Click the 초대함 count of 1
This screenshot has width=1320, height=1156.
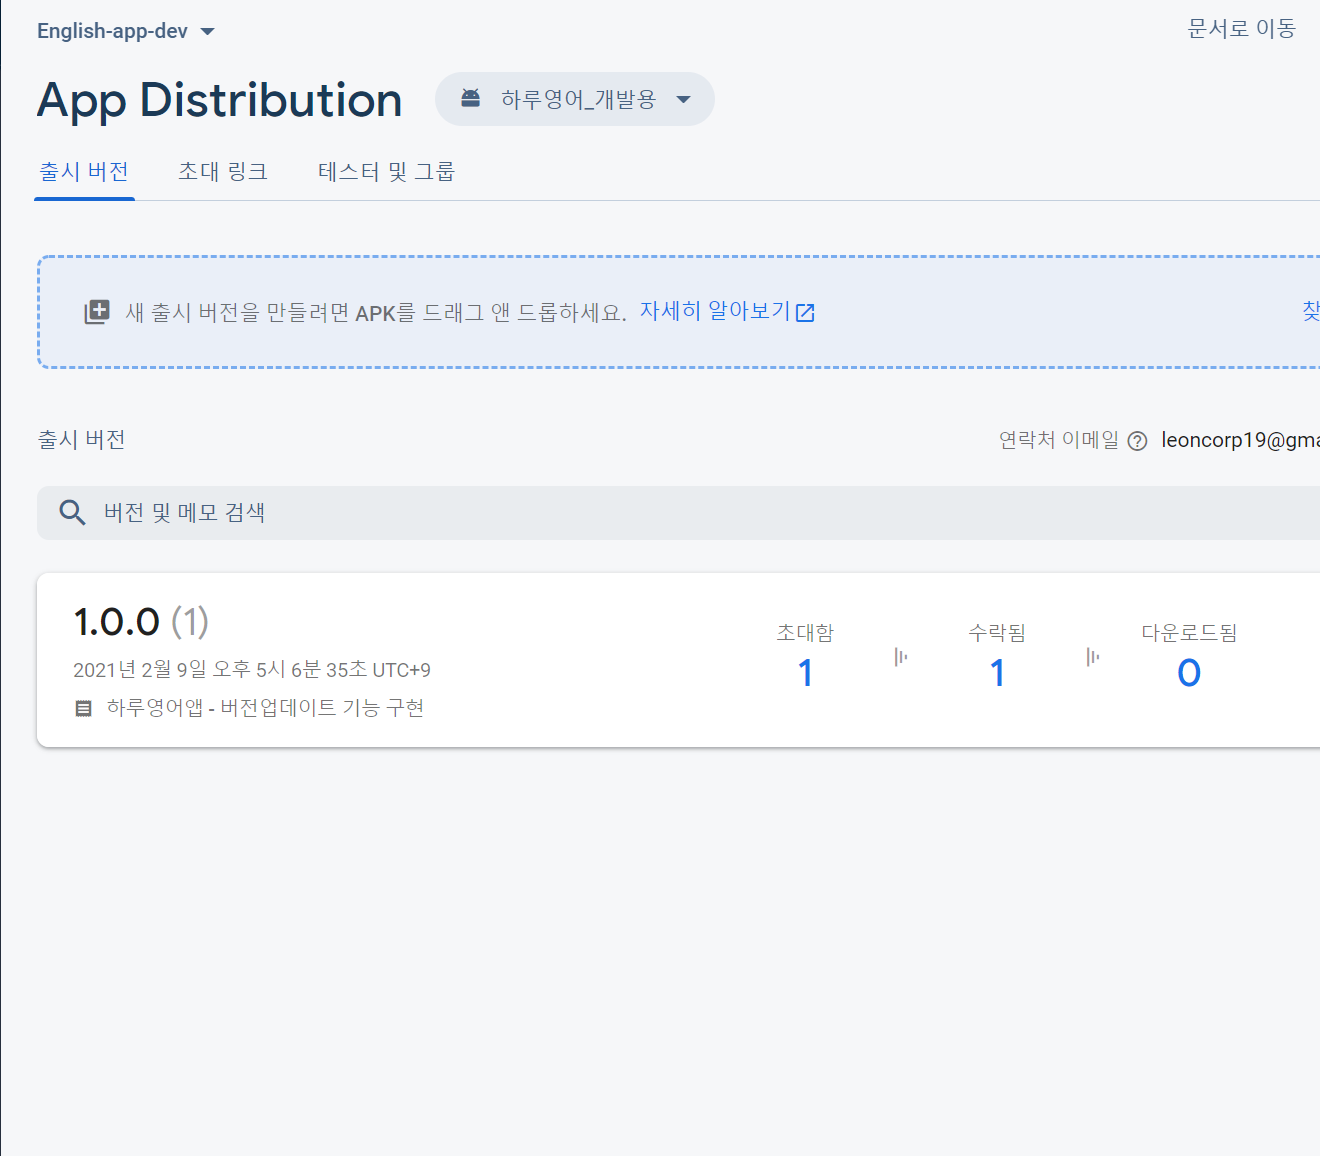pyautogui.click(x=805, y=673)
